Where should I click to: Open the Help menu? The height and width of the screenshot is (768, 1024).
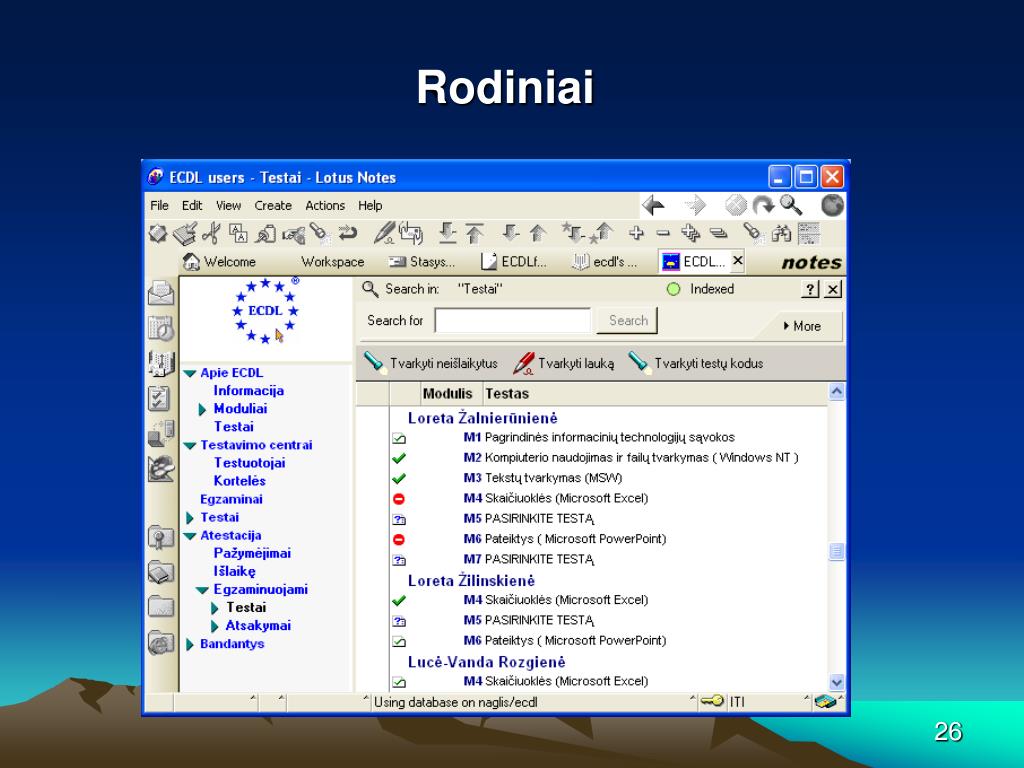pos(370,206)
